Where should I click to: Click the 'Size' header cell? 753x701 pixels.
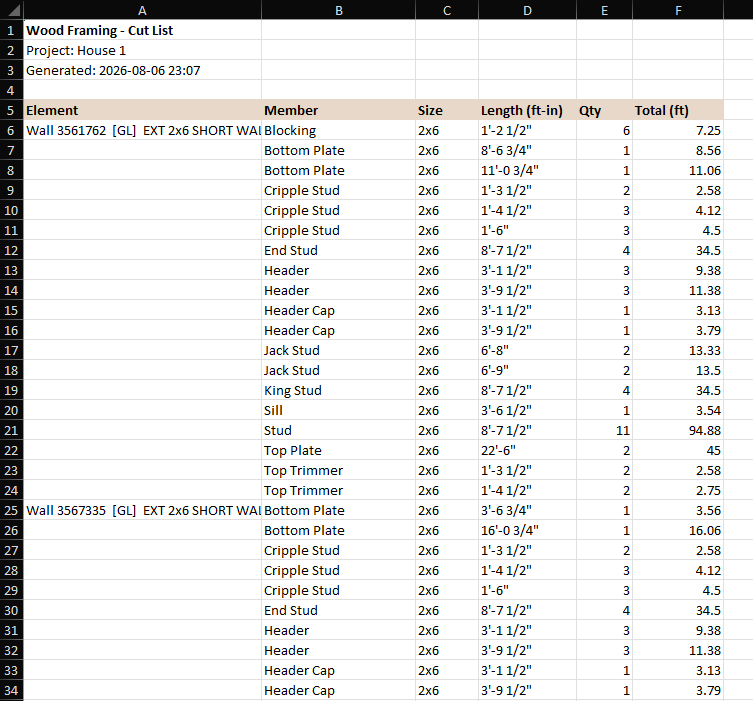point(447,110)
